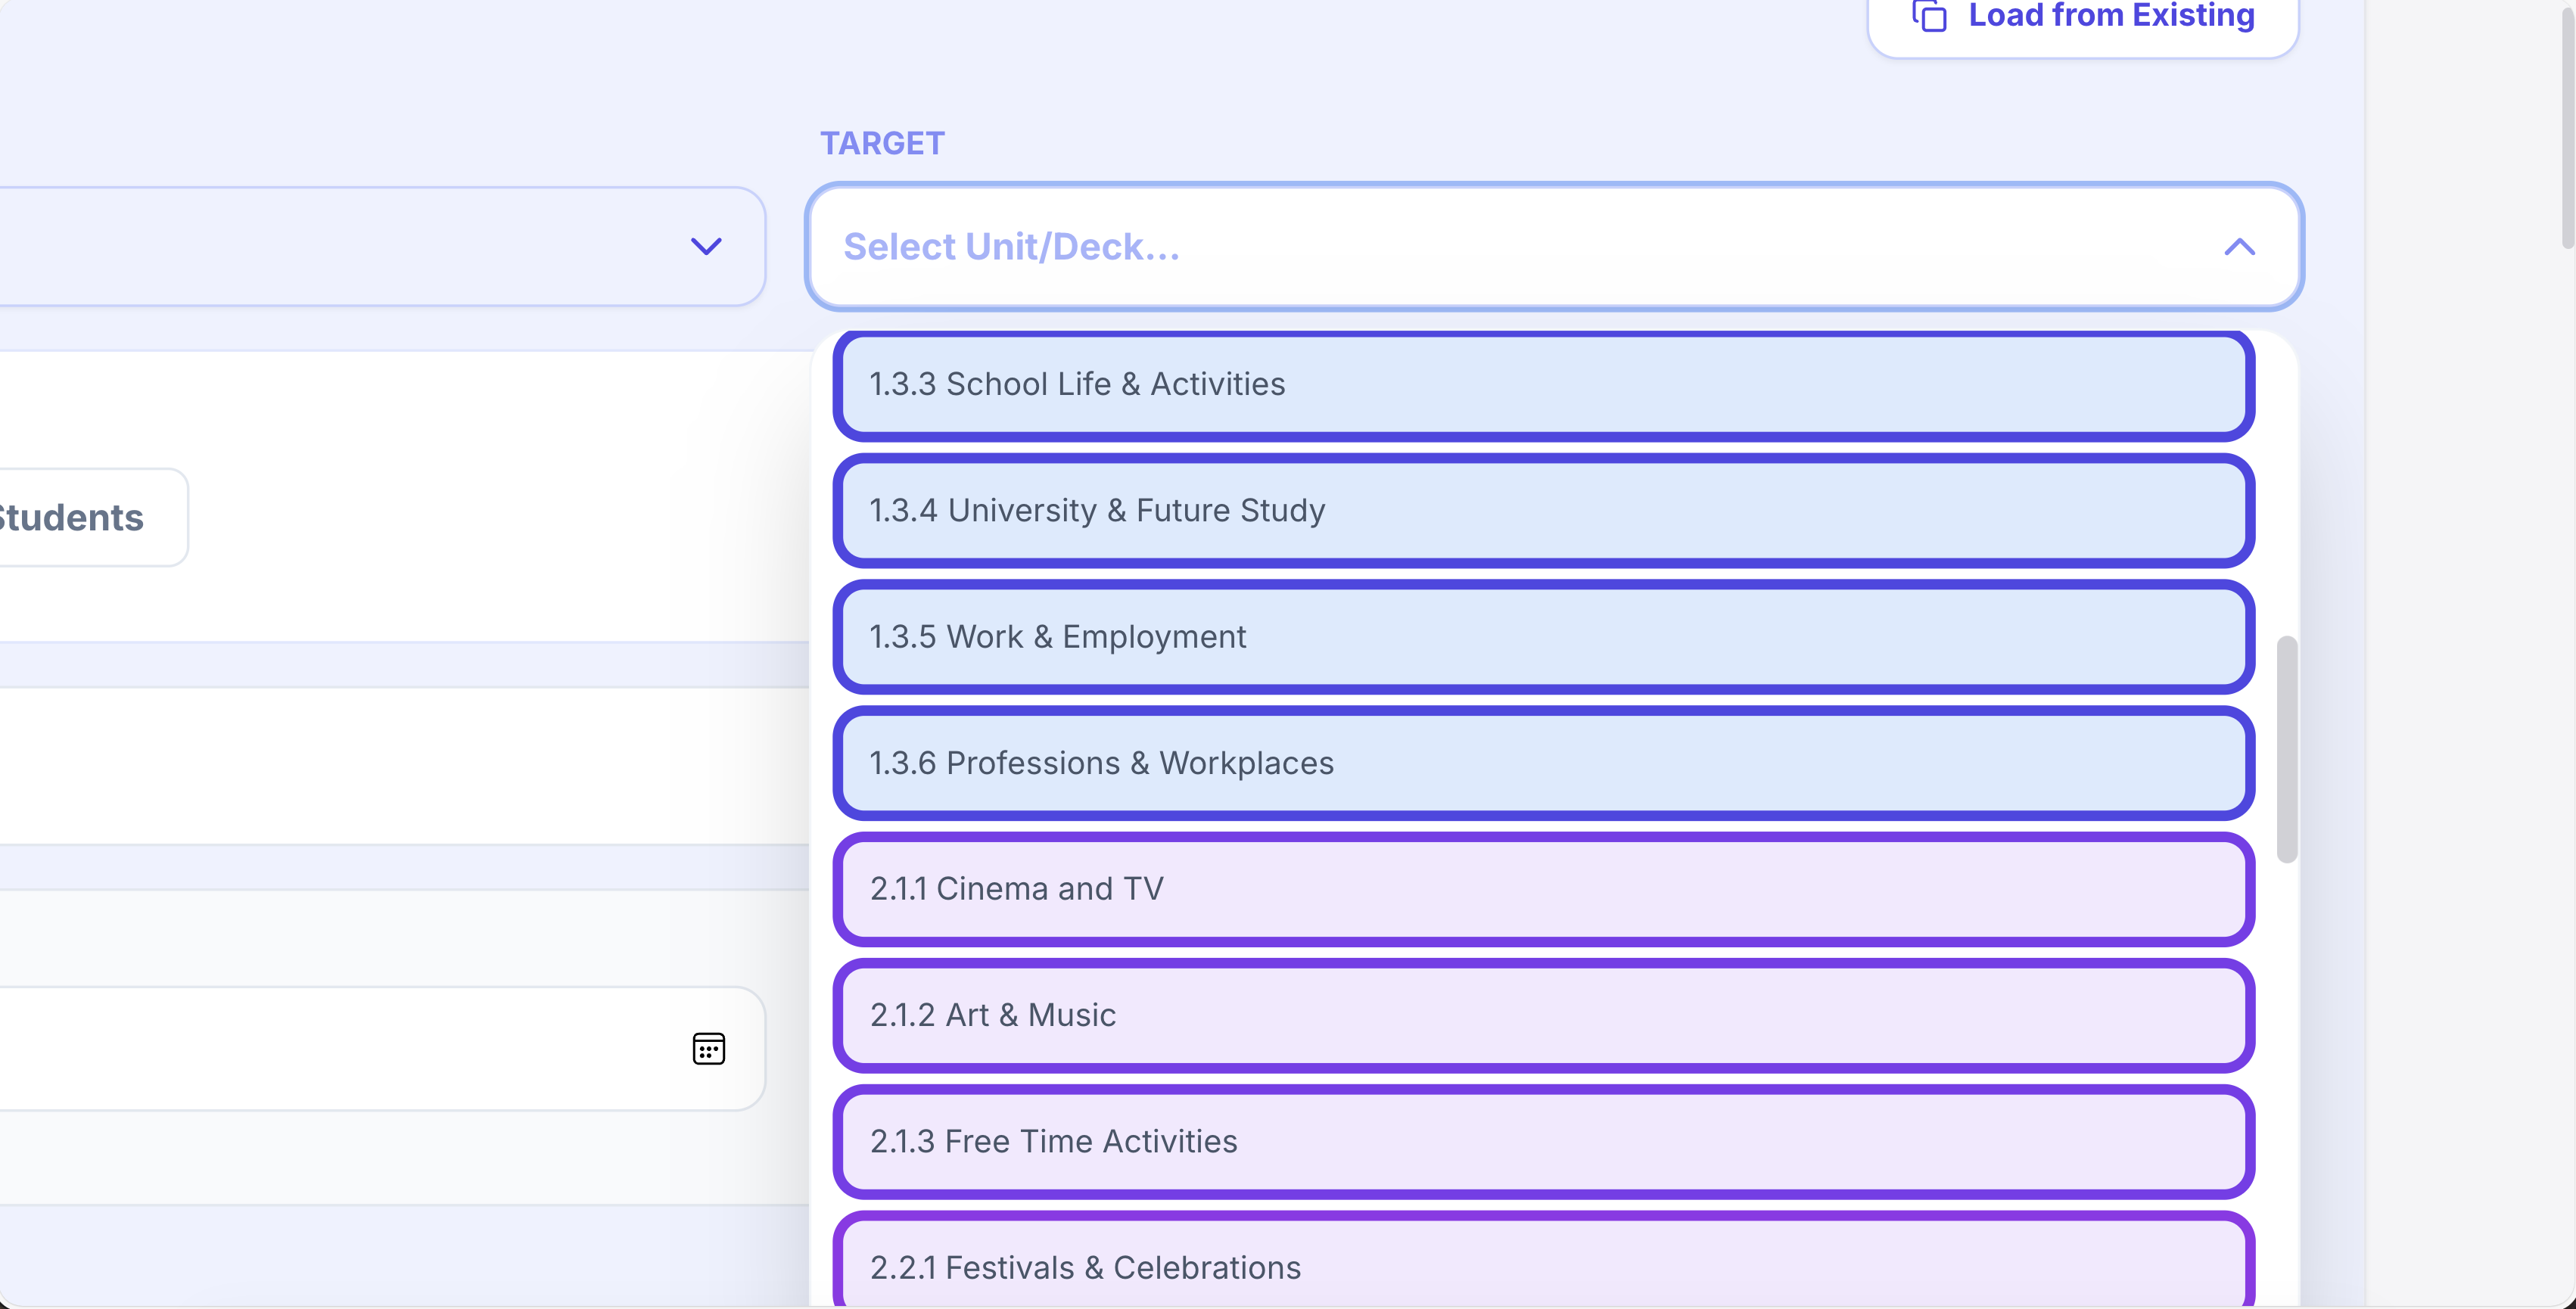Choose 1.3.4 University & Future Study
2576x1309 pixels.
(x=1543, y=511)
